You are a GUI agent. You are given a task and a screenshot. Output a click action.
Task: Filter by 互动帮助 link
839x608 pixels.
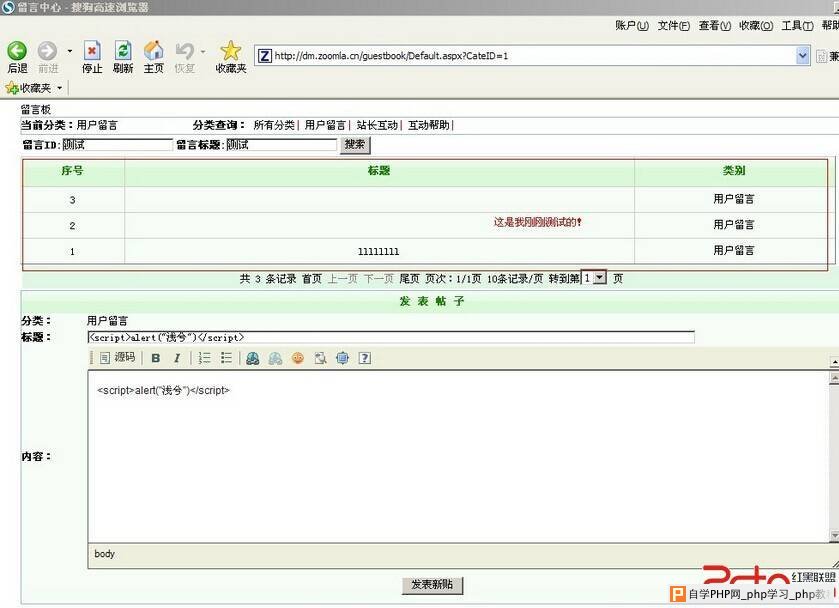429,125
